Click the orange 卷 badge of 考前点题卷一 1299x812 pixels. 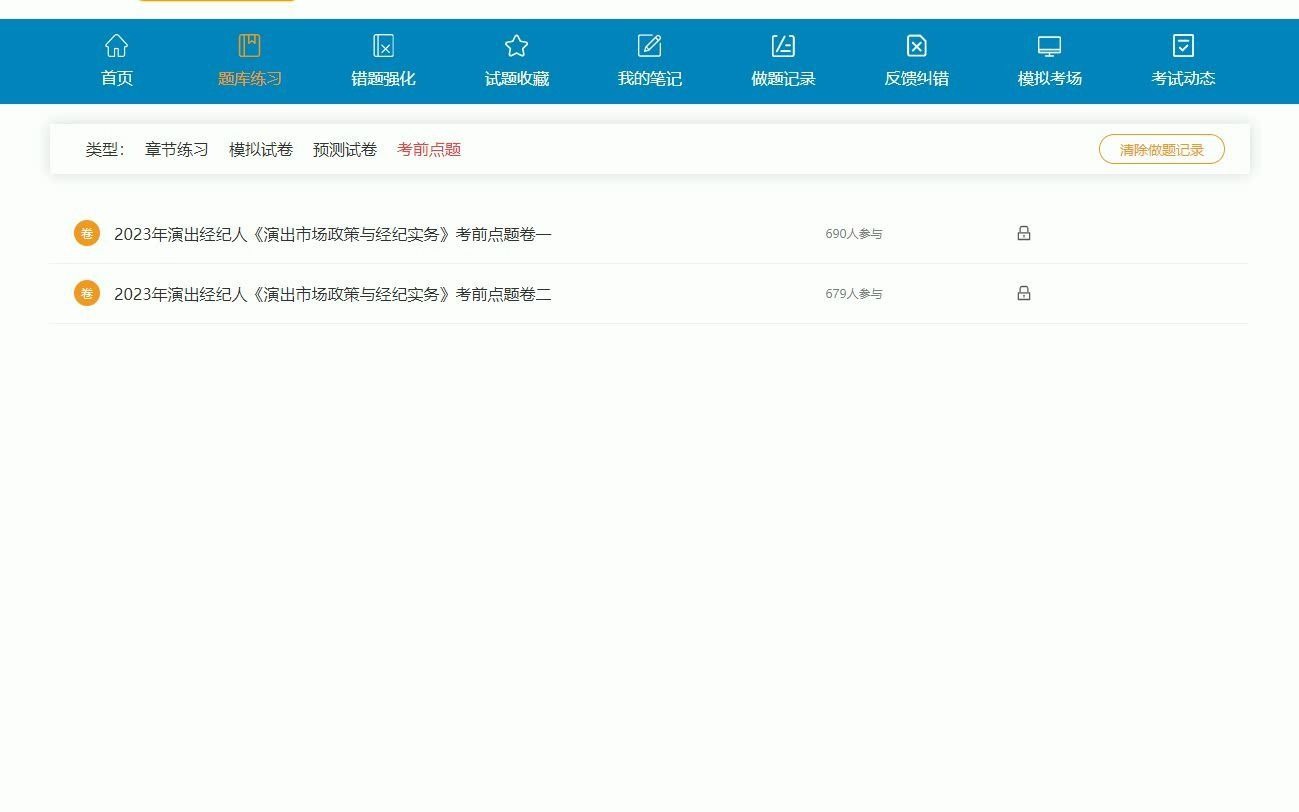click(87, 234)
